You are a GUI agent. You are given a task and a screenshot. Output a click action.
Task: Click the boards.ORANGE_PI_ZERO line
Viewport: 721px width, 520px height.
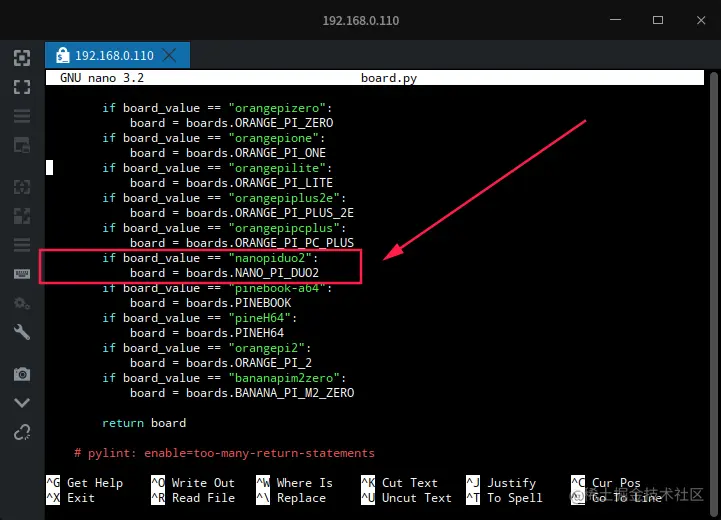(x=232, y=123)
